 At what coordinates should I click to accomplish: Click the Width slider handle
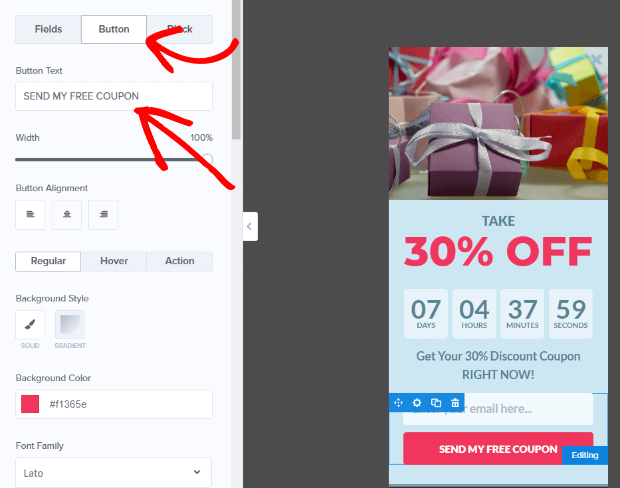point(208,159)
